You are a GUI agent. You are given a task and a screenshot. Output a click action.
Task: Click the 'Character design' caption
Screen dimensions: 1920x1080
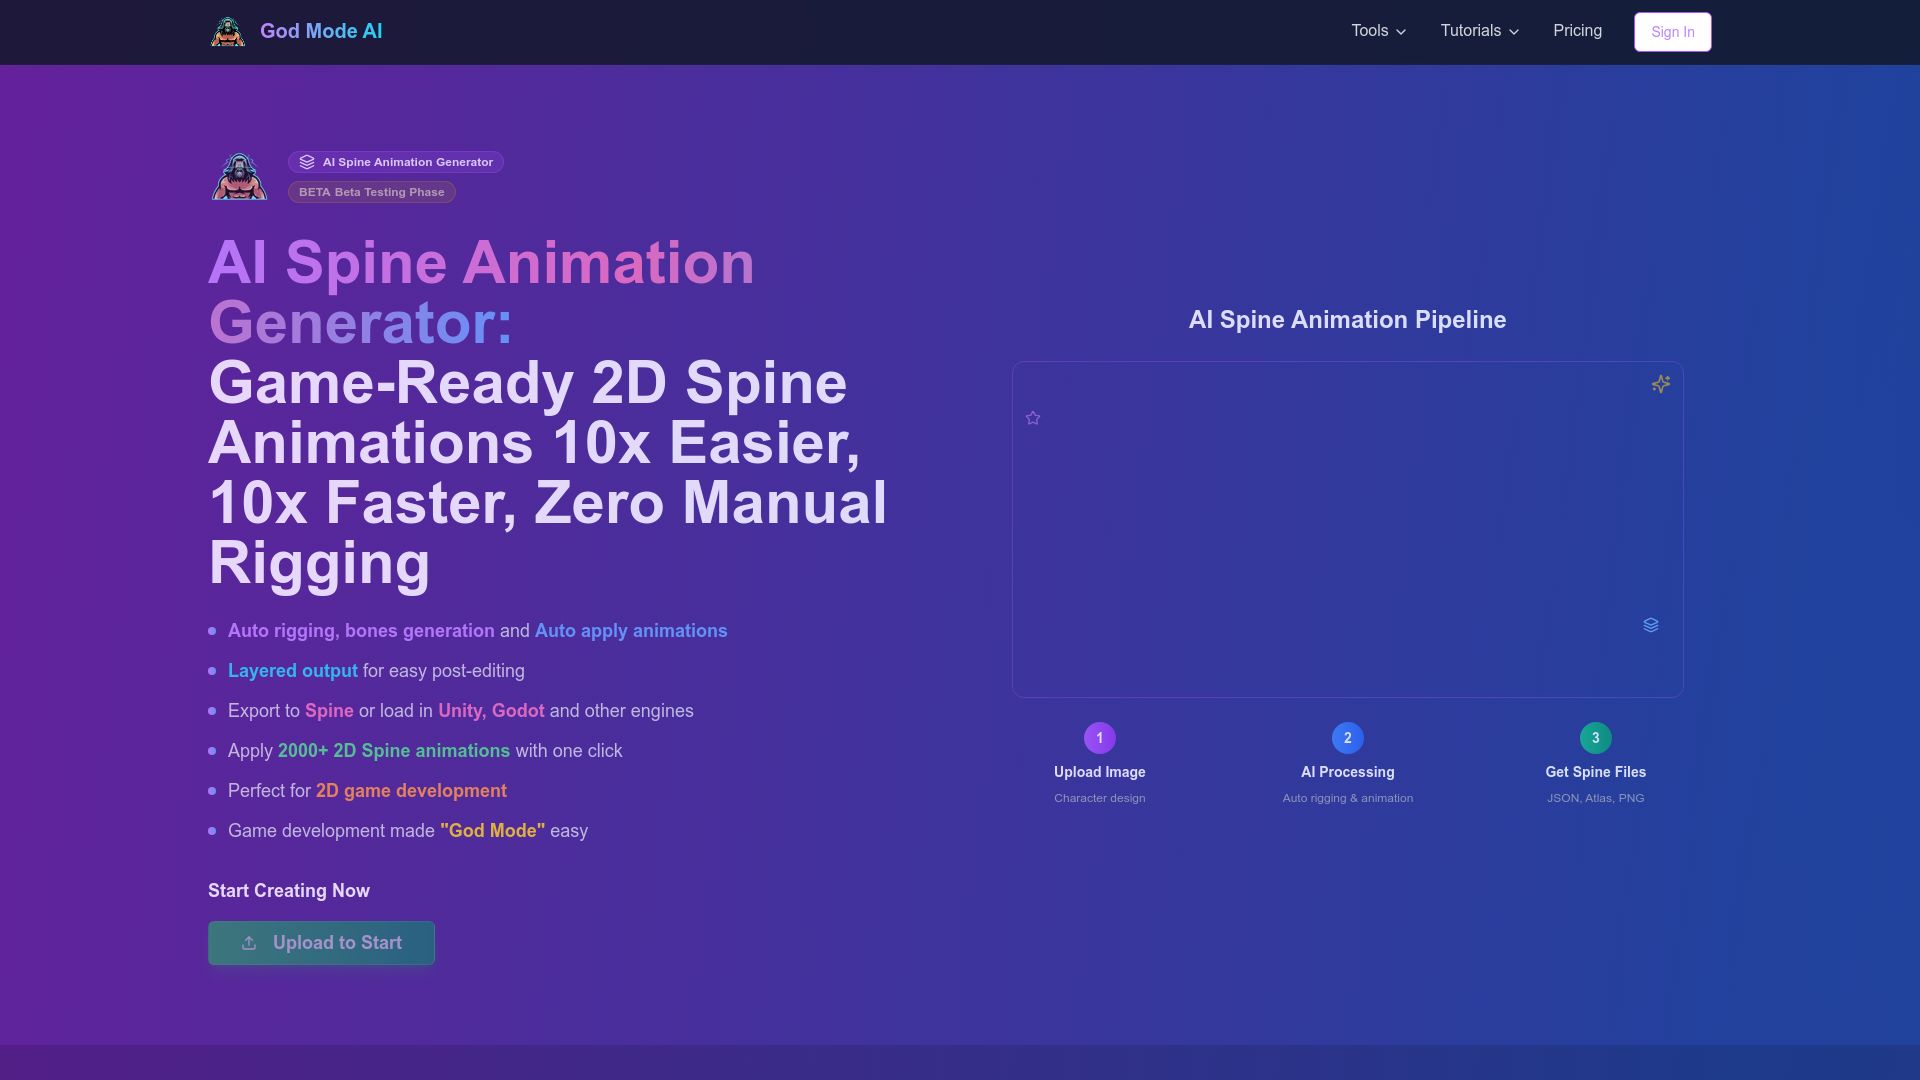(x=1100, y=798)
